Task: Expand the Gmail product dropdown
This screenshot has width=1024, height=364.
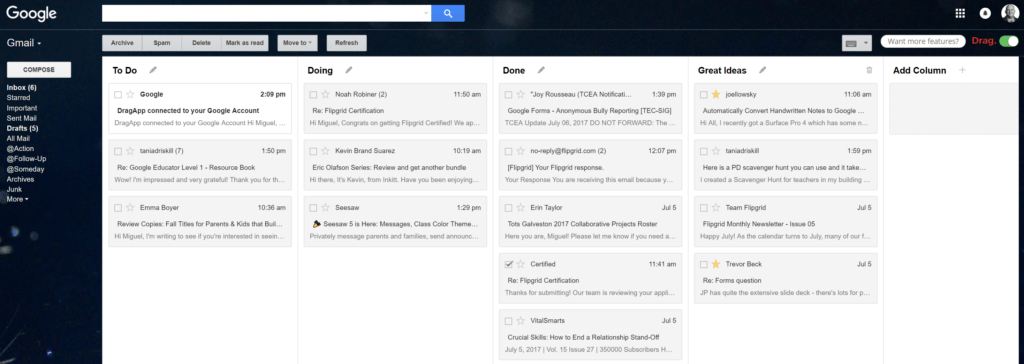Action: tap(24, 43)
